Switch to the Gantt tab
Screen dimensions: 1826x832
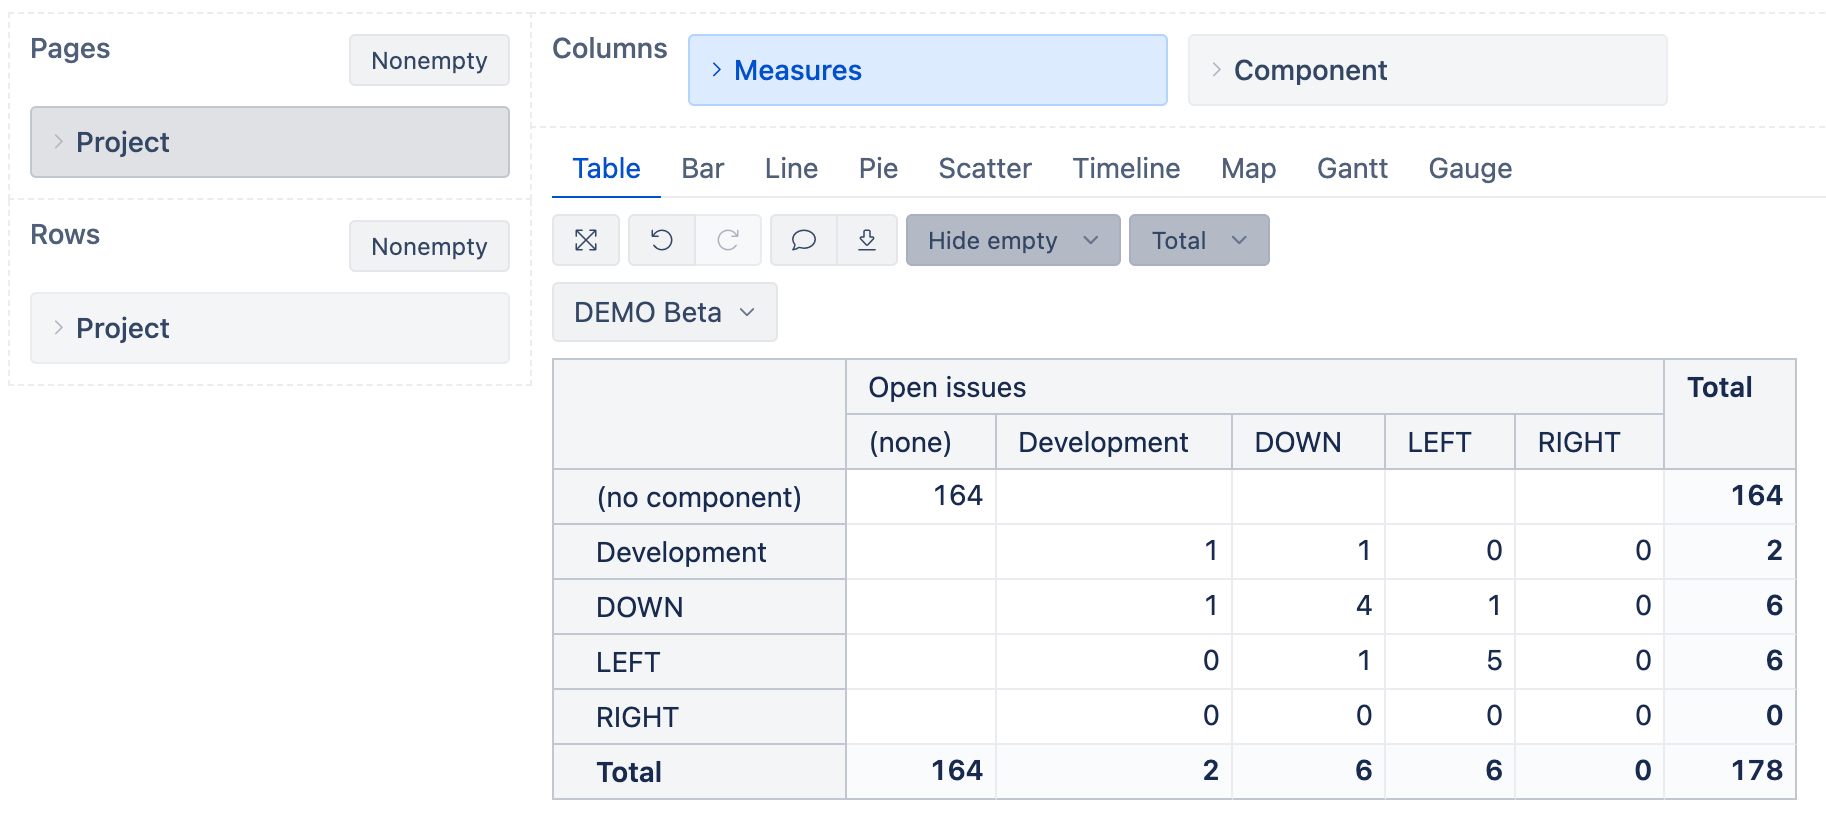(1352, 168)
